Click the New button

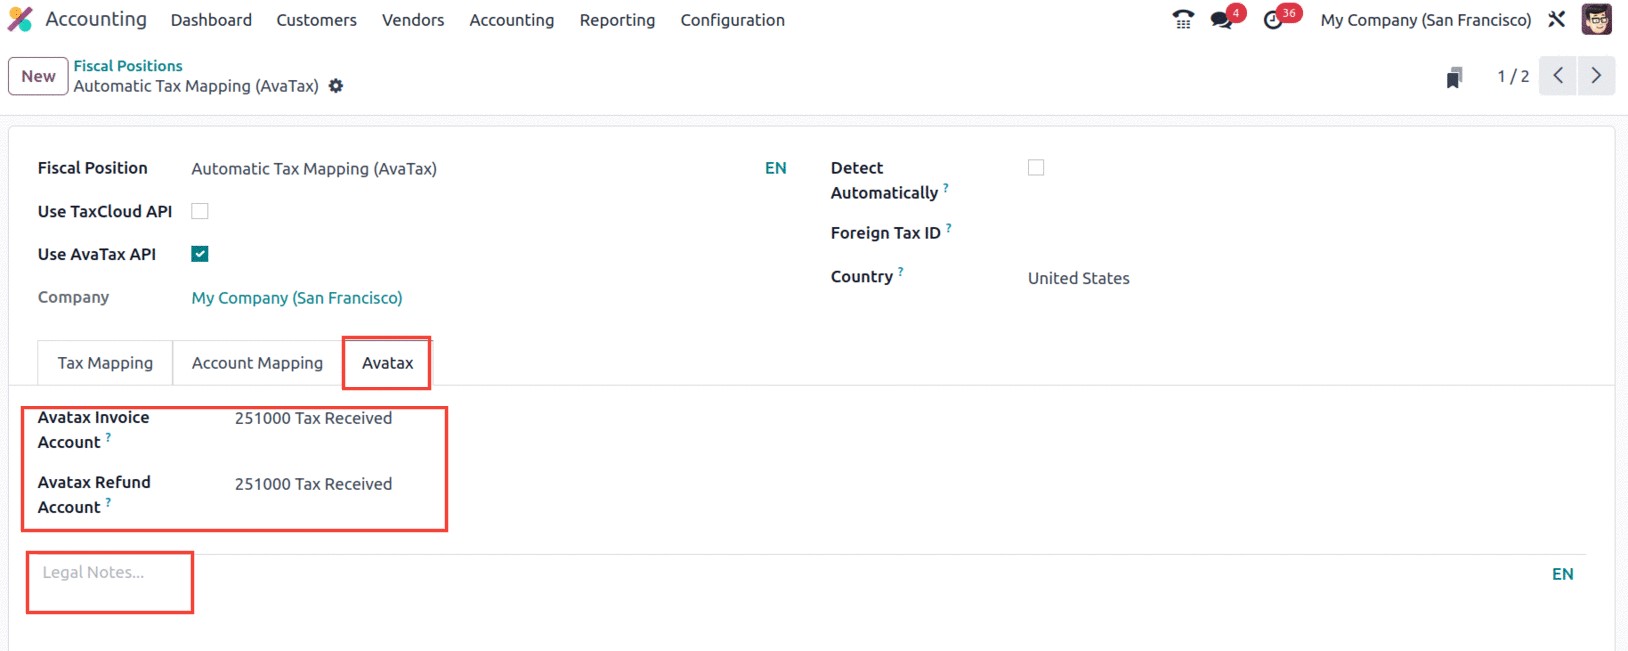coord(38,76)
